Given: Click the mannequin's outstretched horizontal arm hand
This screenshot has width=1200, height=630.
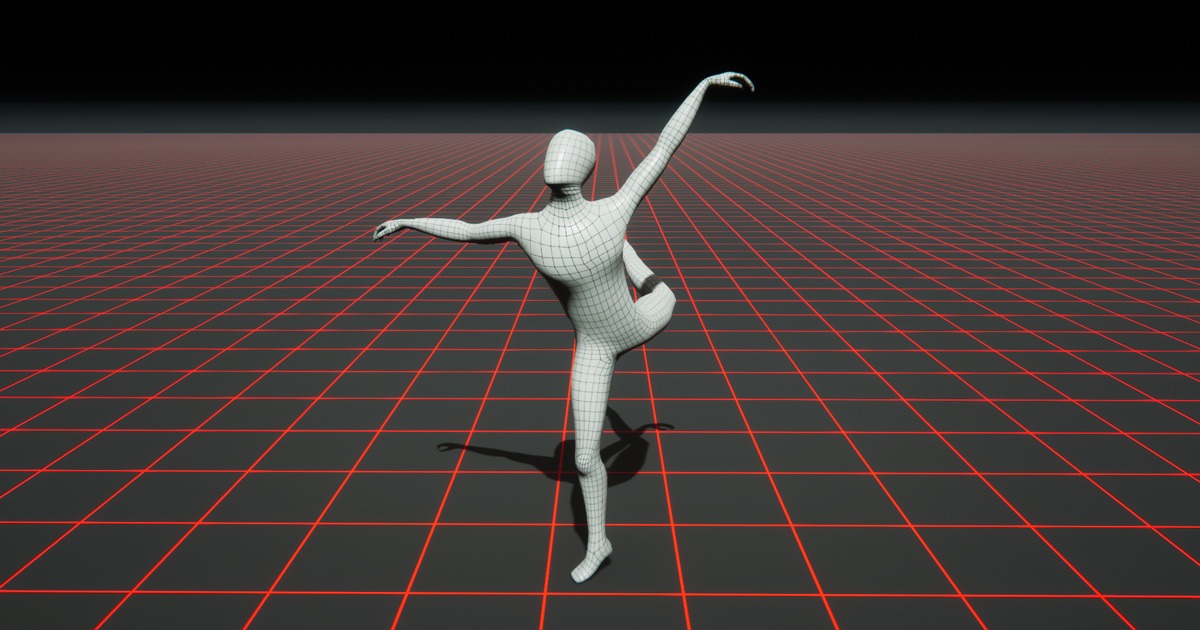Looking at the screenshot, I should [x=388, y=229].
